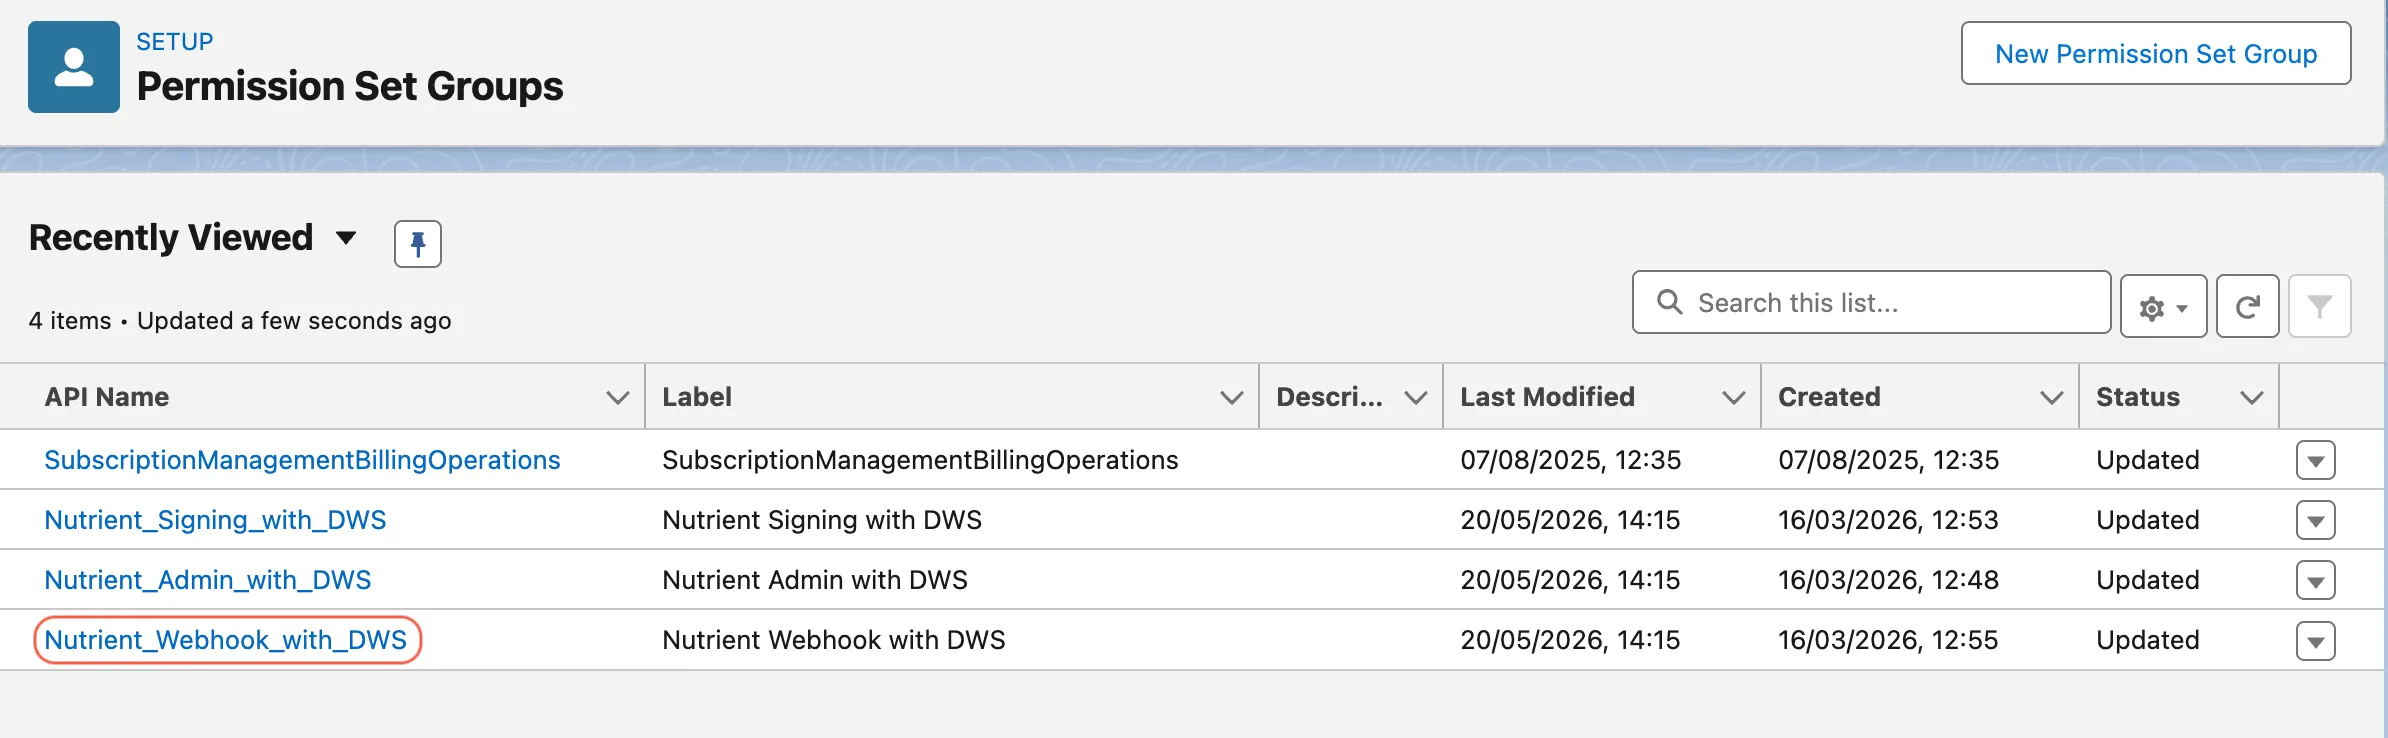Show row actions for Nutrient_Signing_with_DWS
The width and height of the screenshot is (2388, 738).
(2316, 521)
